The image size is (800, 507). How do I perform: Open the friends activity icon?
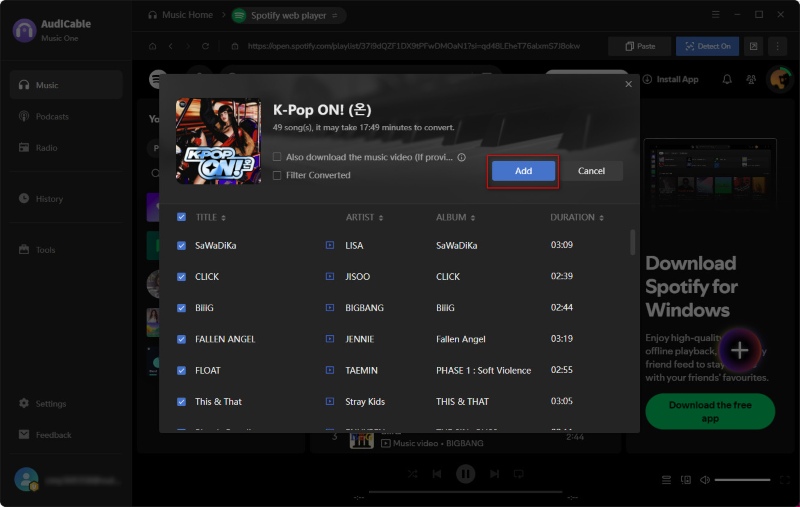751,79
